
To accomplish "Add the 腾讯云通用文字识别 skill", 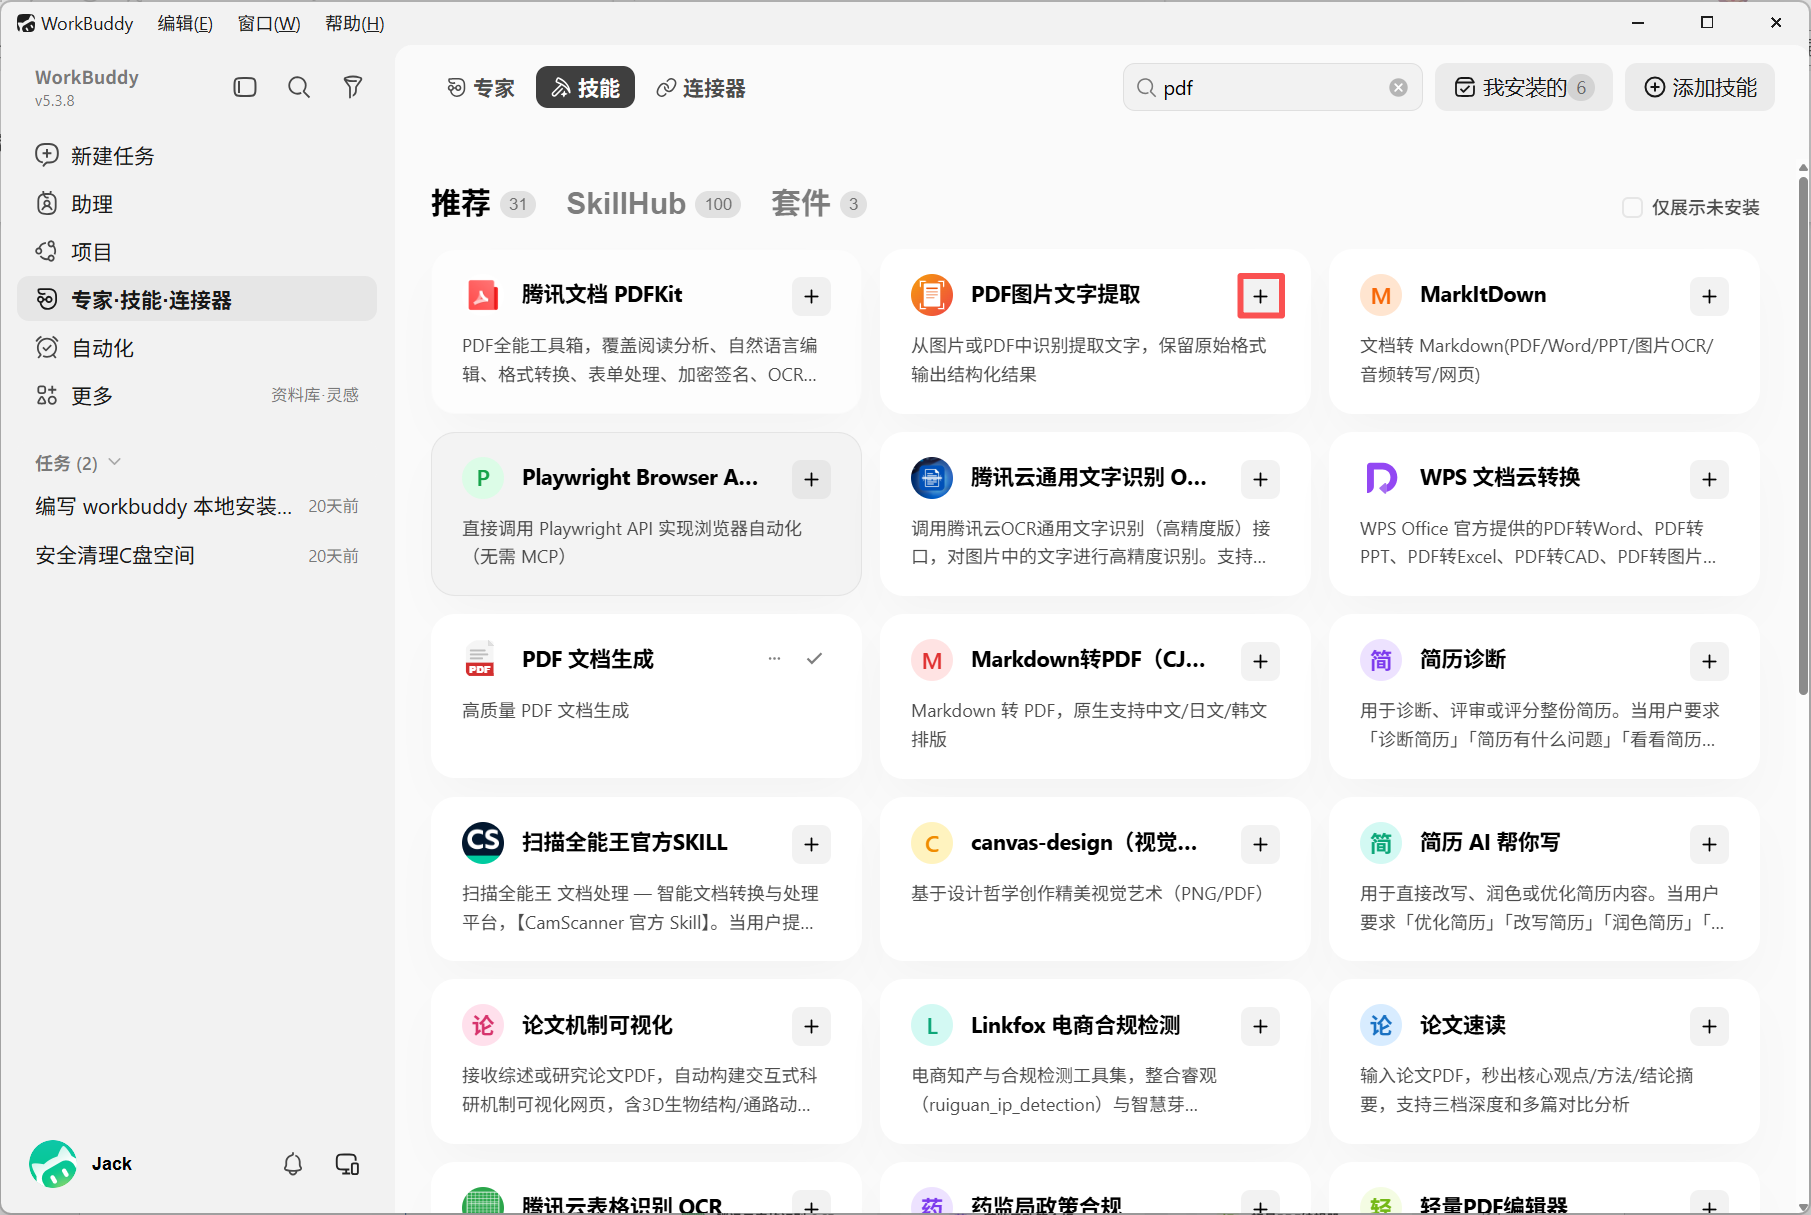I will 1260,480.
